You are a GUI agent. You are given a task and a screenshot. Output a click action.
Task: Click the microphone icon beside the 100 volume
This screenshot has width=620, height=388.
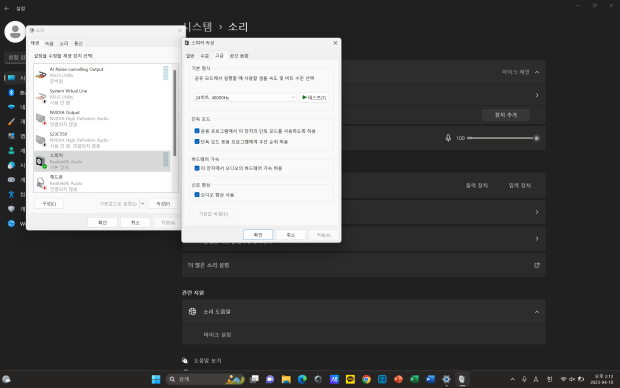tap(448, 138)
